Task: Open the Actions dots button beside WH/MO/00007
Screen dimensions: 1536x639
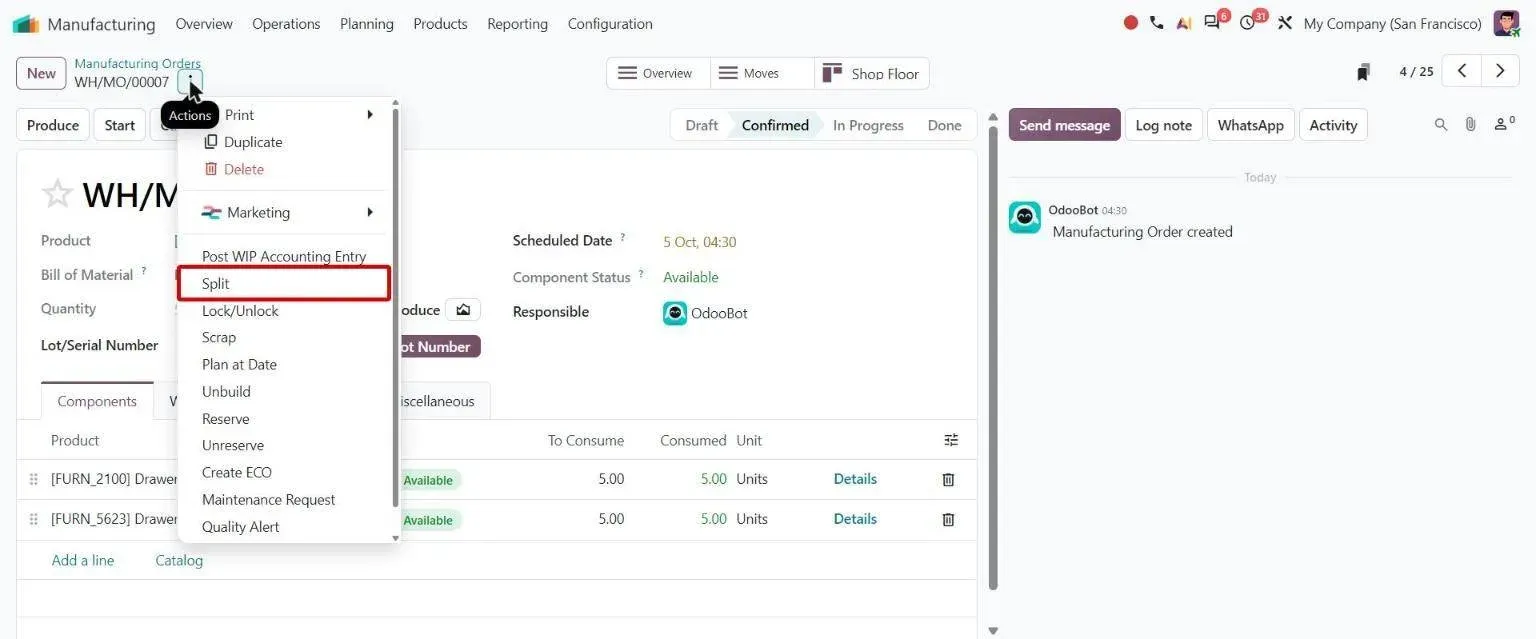Action: tap(190, 82)
